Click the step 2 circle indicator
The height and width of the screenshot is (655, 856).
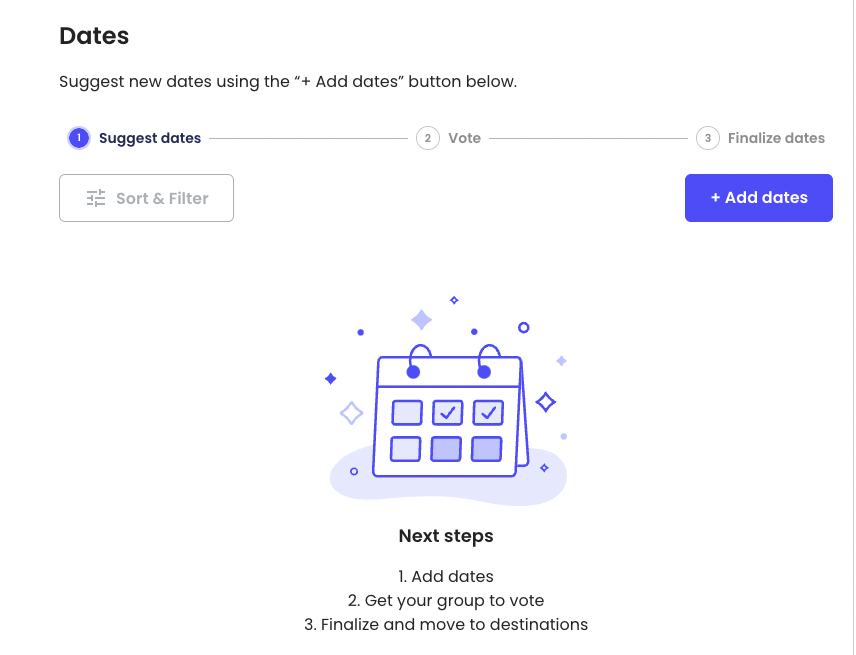[x=427, y=138]
